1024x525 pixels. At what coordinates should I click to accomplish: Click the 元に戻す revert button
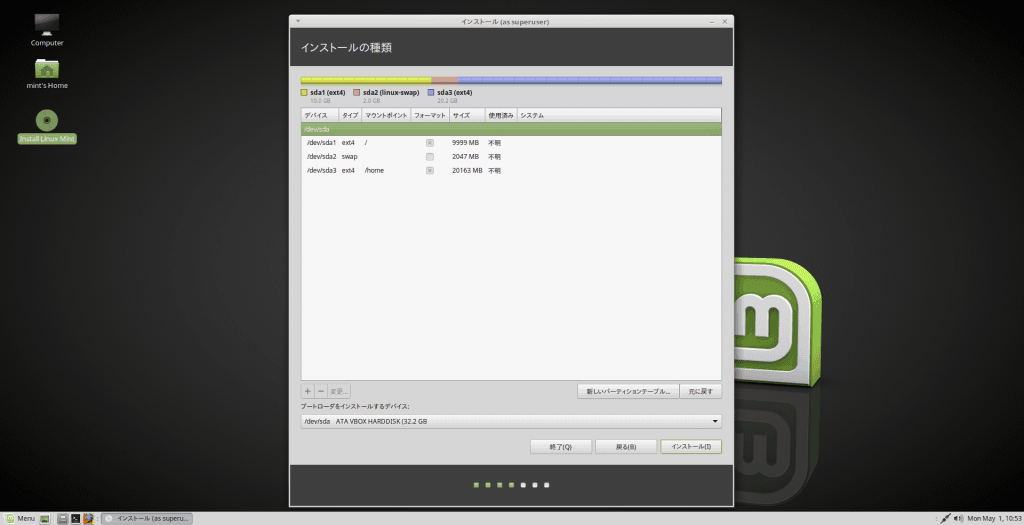click(x=701, y=391)
